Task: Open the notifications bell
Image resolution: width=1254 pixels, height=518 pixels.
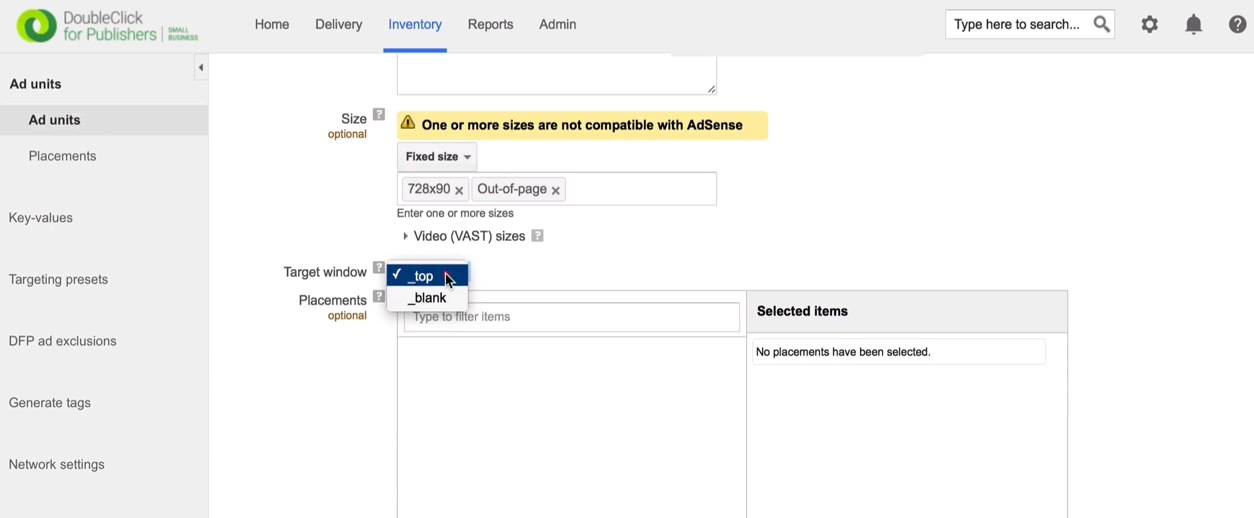Action: [1194, 24]
